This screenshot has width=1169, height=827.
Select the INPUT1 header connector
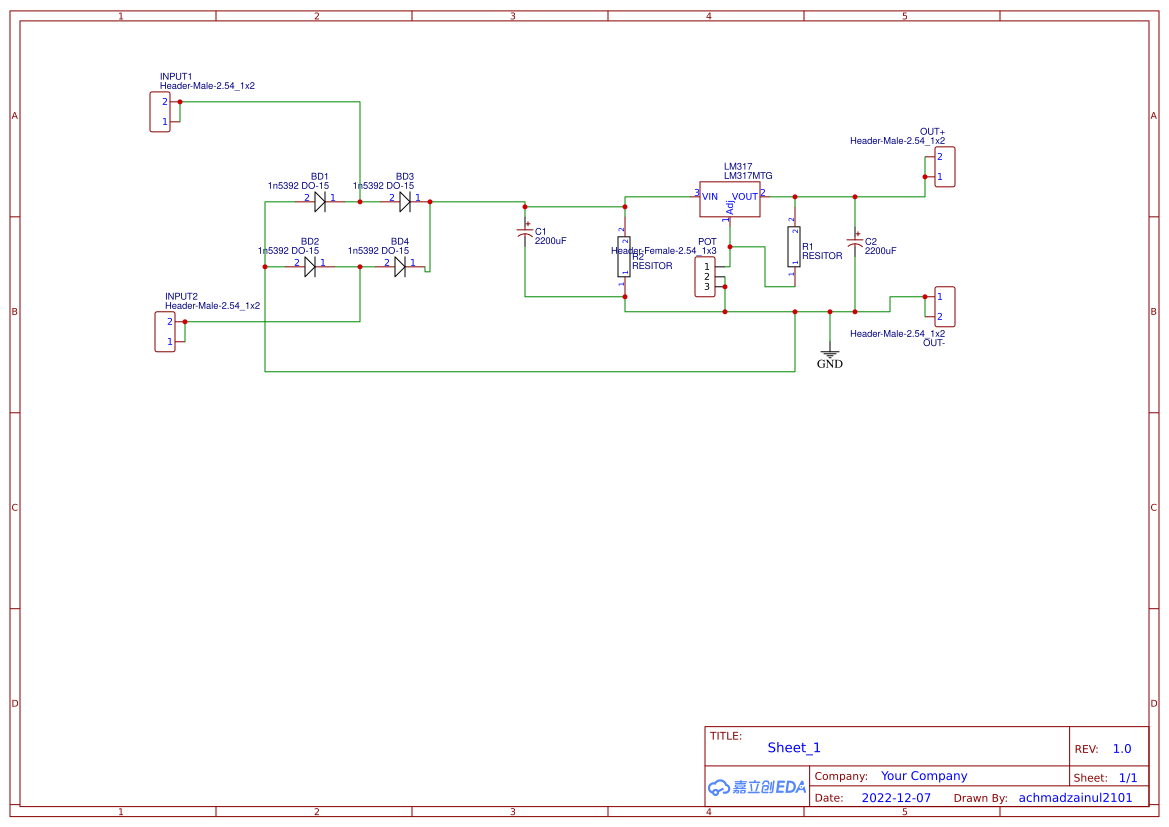(x=161, y=112)
